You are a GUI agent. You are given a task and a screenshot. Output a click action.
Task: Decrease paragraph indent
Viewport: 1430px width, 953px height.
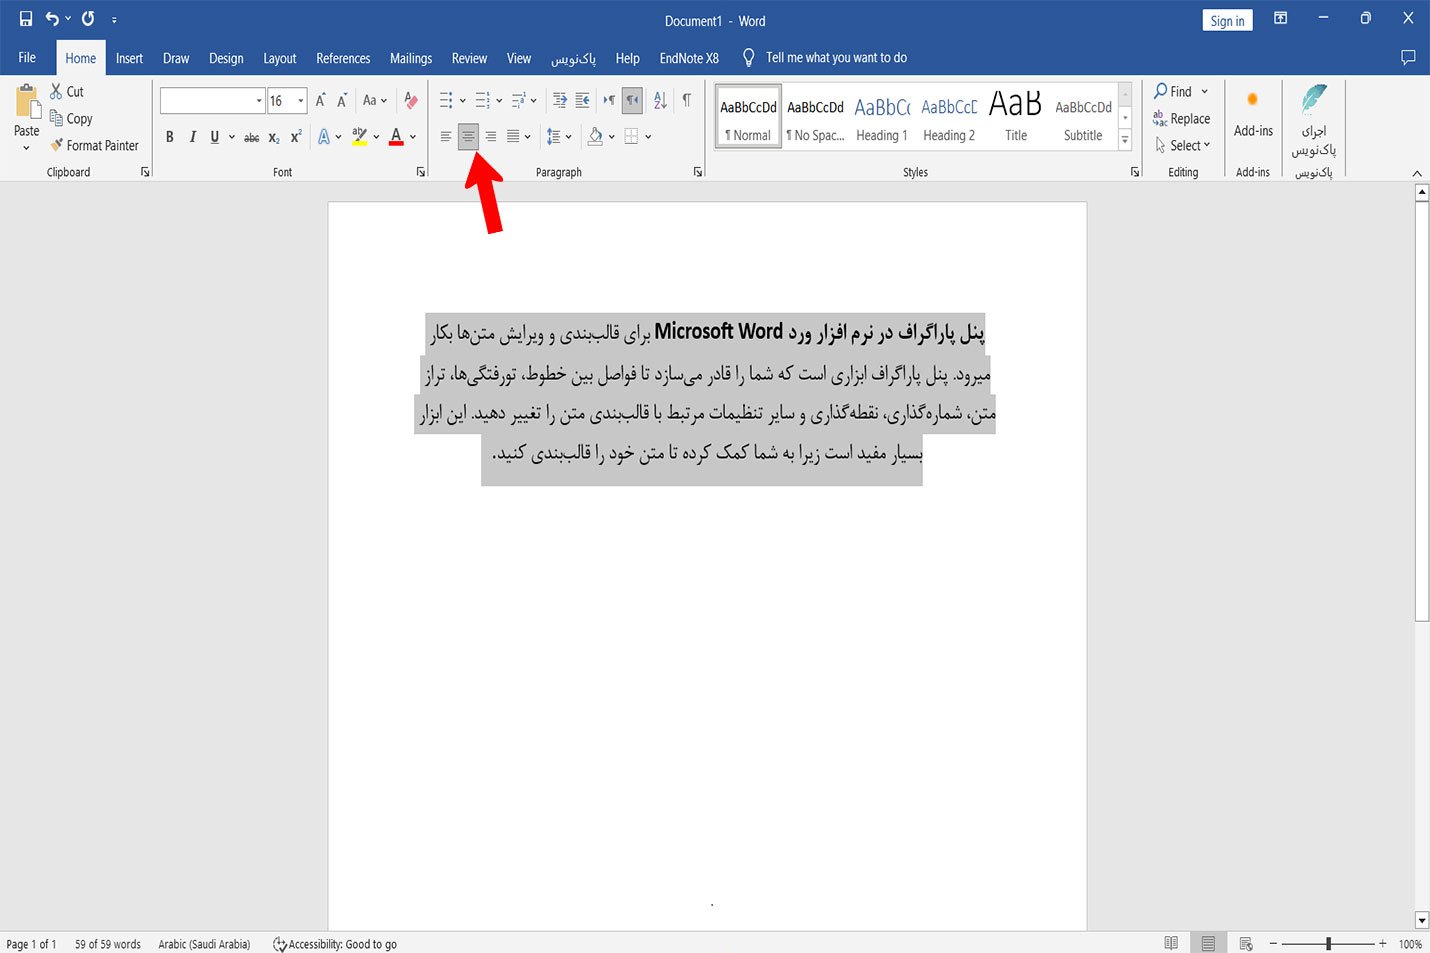point(560,100)
